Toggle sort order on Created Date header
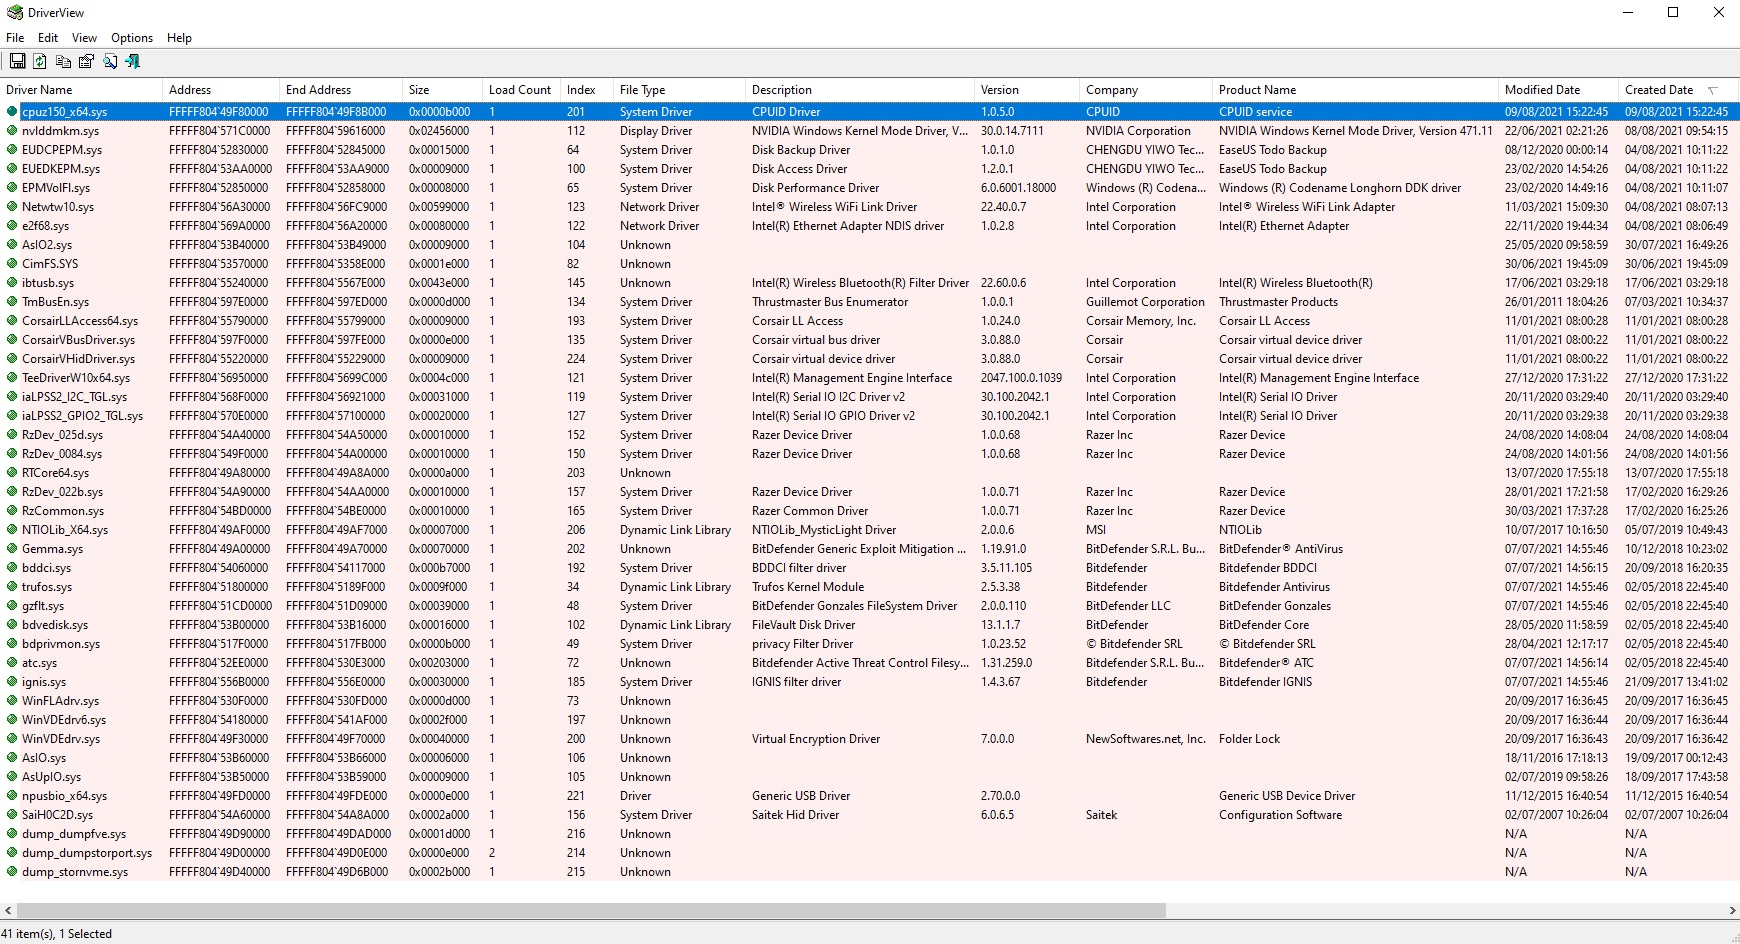The width and height of the screenshot is (1740, 944). pyautogui.click(x=1679, y=90)
